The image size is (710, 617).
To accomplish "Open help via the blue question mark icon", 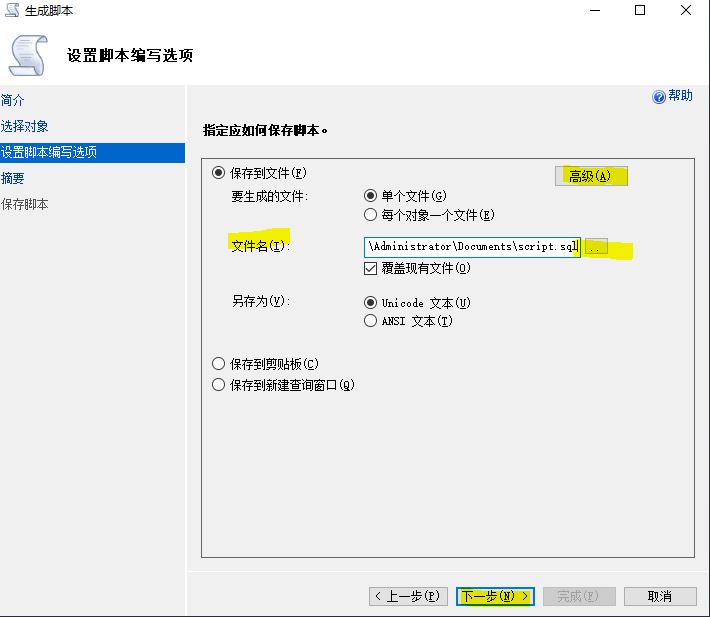I will tap(658, 96).
